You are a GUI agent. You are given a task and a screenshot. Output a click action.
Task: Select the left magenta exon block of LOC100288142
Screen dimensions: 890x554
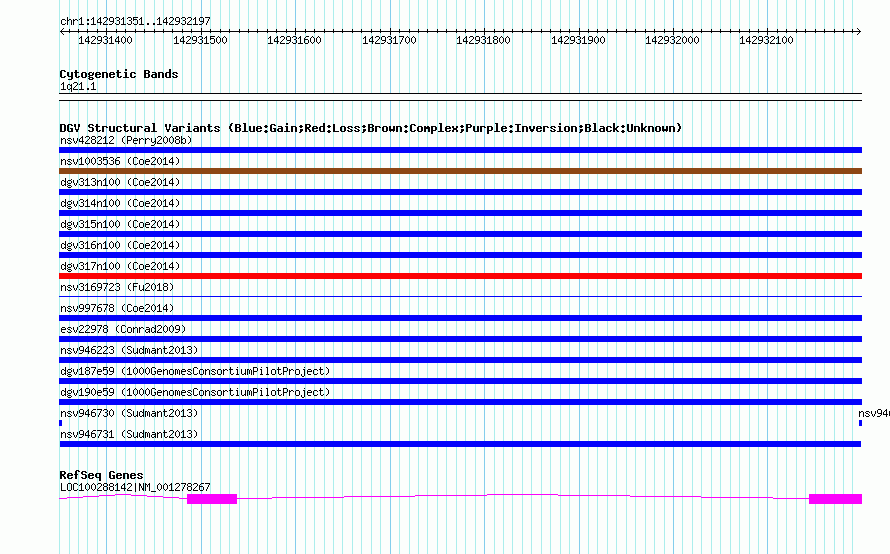pos(212,499)
